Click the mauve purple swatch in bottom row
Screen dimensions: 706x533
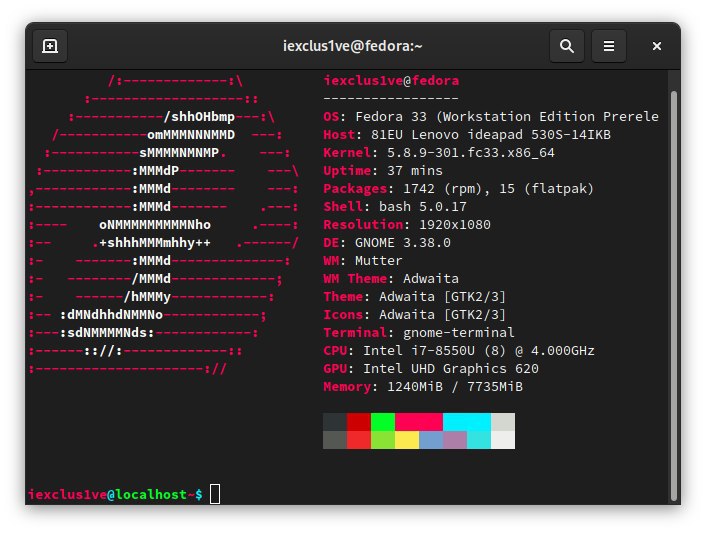tap(455, 440)
